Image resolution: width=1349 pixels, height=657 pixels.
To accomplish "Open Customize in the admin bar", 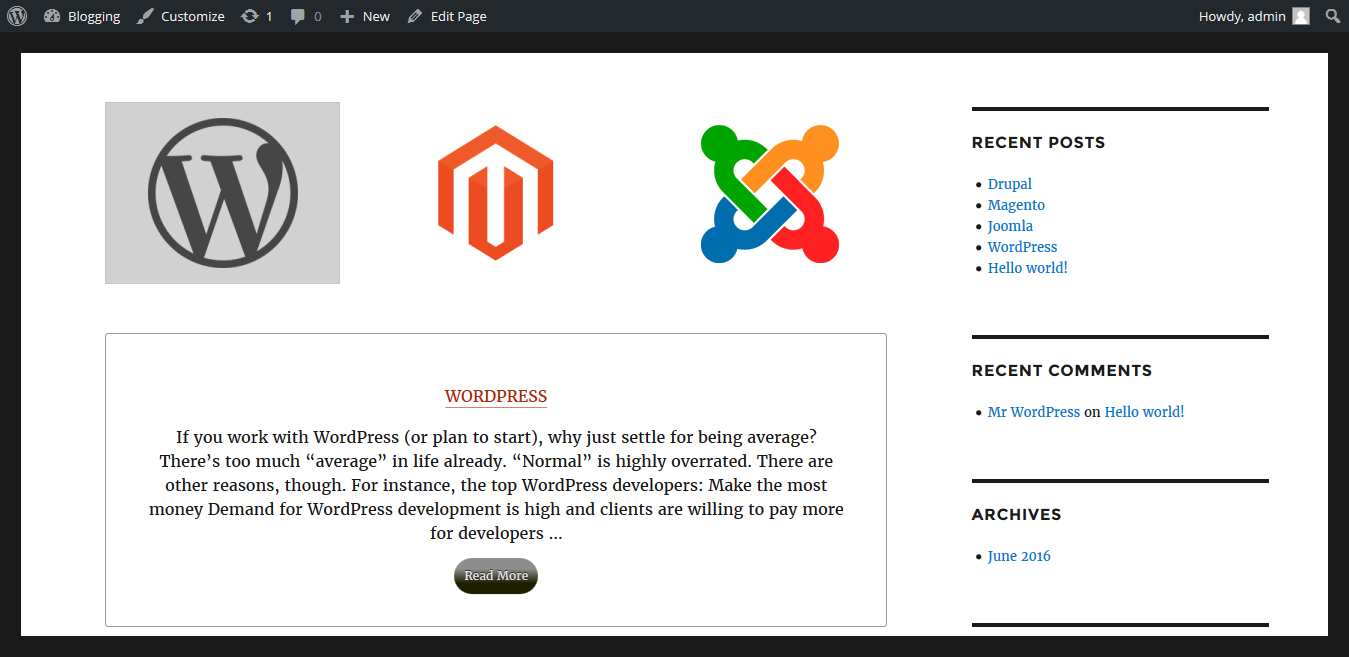I will click(181, 16).
